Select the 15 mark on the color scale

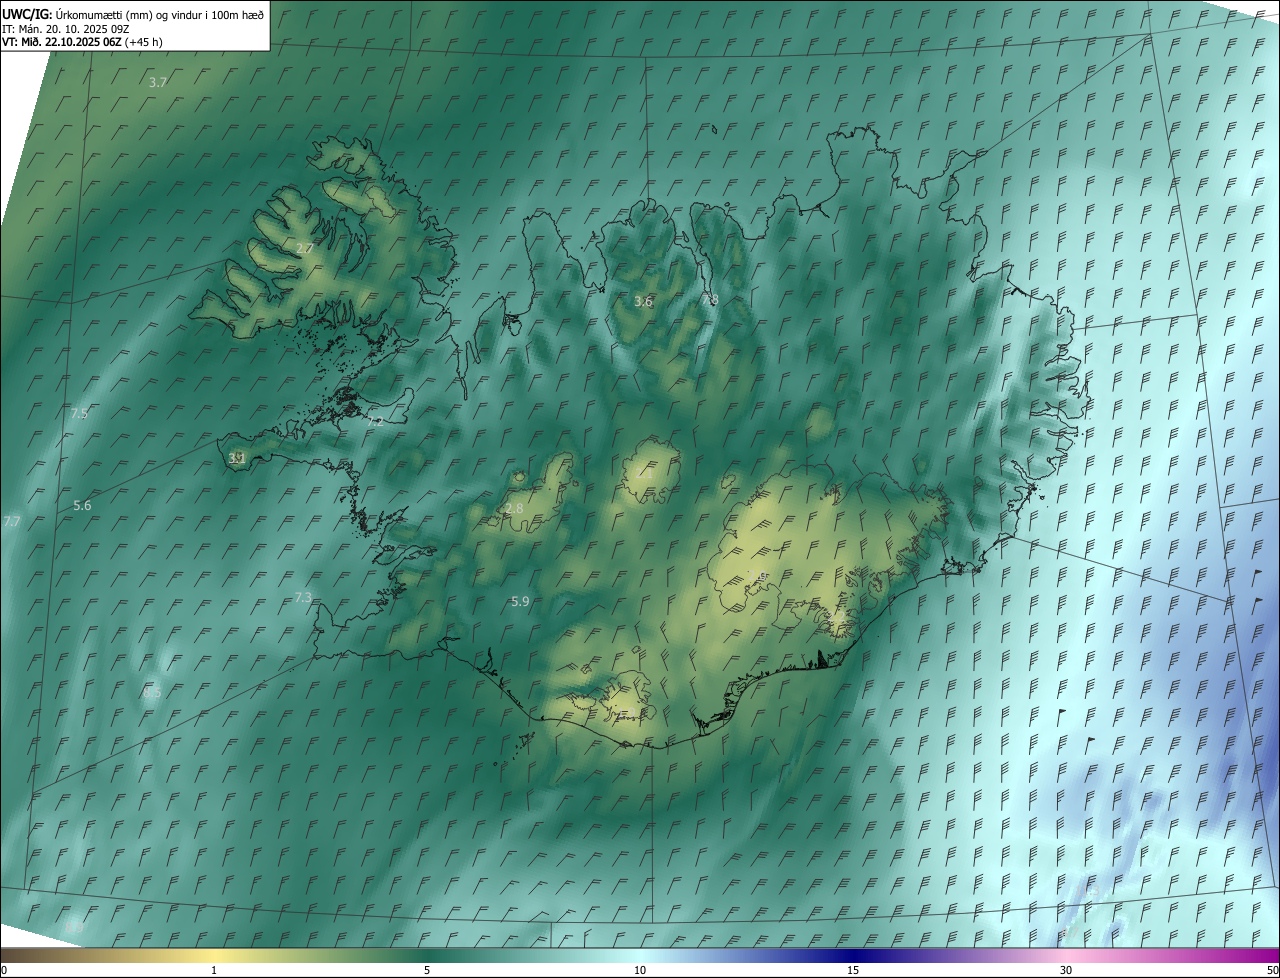point(853,970)
